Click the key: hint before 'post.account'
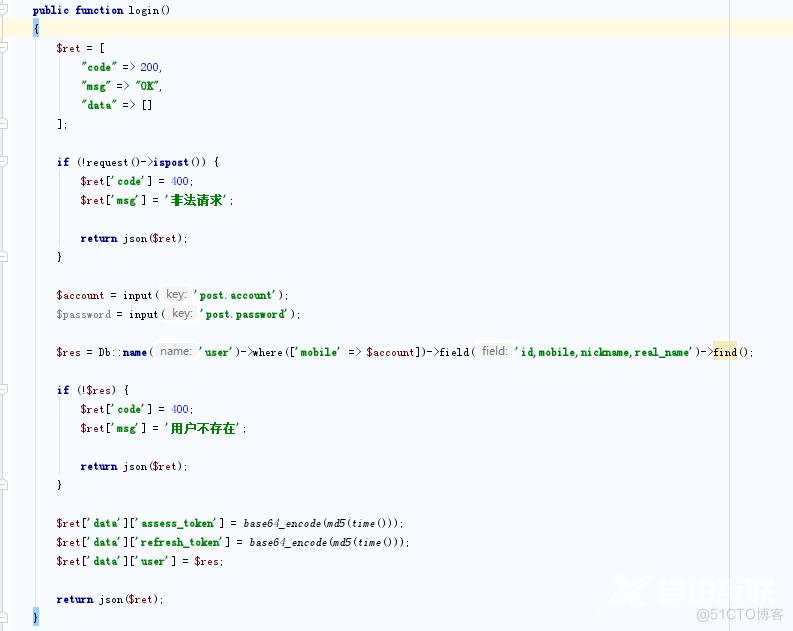Viewport: 793px width, 631px height. click(x=175, y=295)
